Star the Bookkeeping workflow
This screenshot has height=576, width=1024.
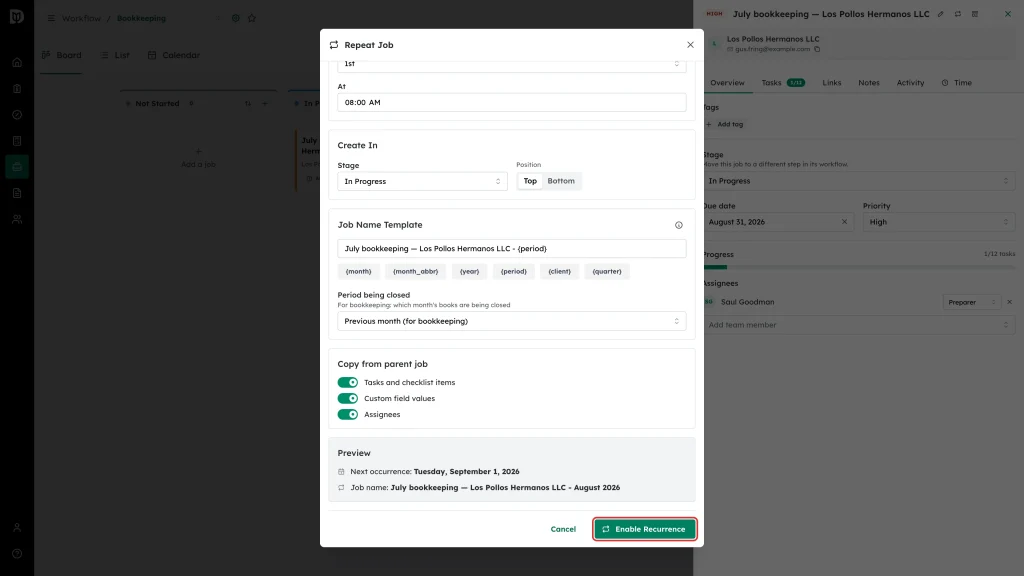pos(252,18)
